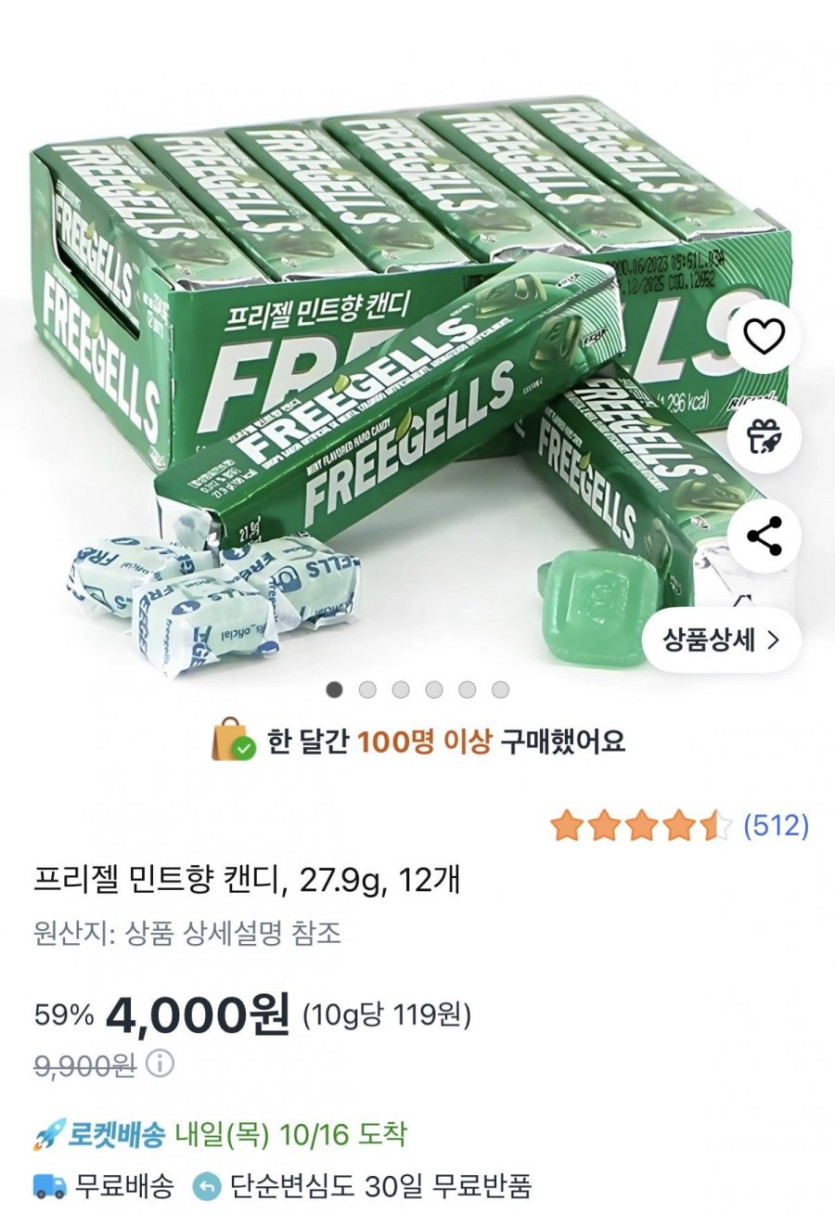Screen dimensions: 835x1214
Task: Open the share icon
Action: 765,537
